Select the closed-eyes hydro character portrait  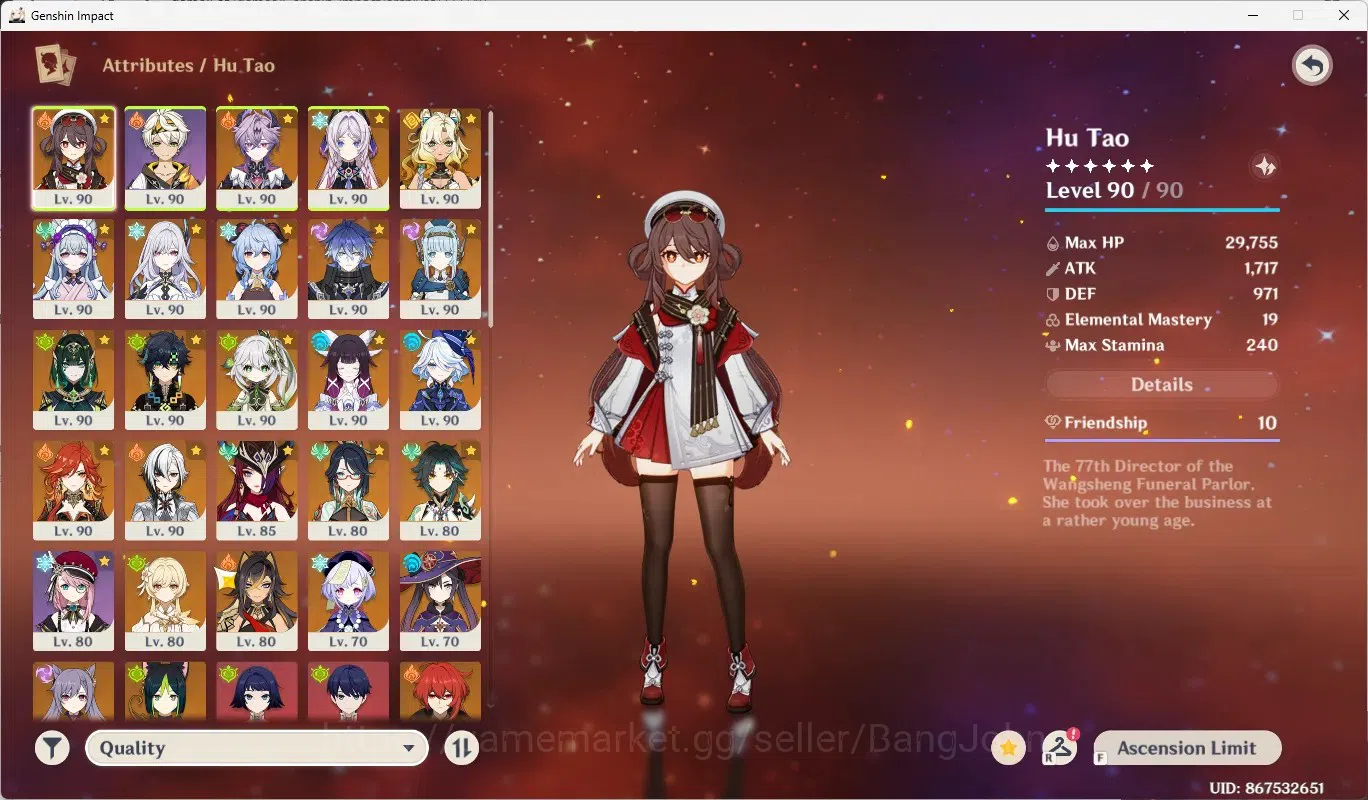point(349,380)
